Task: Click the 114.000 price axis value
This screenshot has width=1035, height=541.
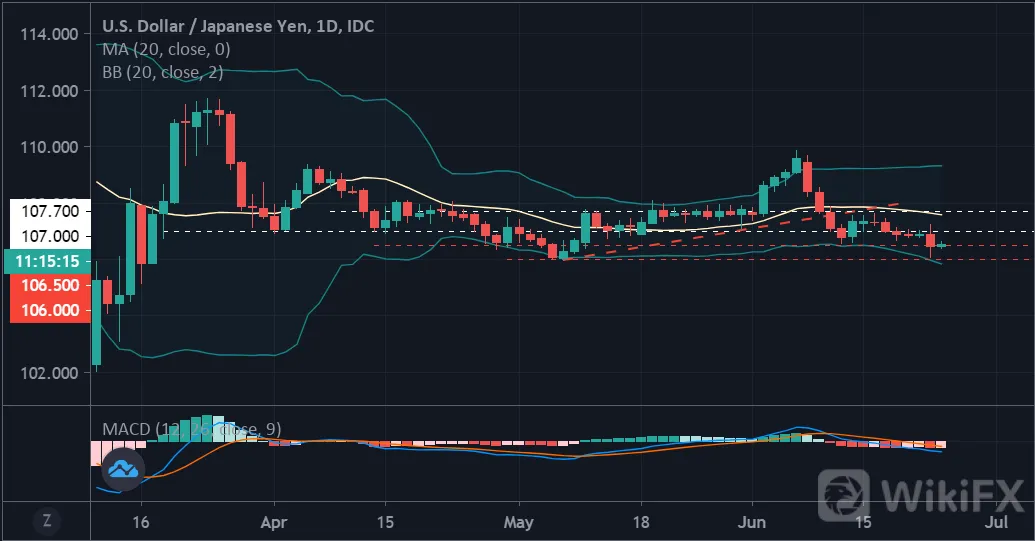Action: [49, 34]
